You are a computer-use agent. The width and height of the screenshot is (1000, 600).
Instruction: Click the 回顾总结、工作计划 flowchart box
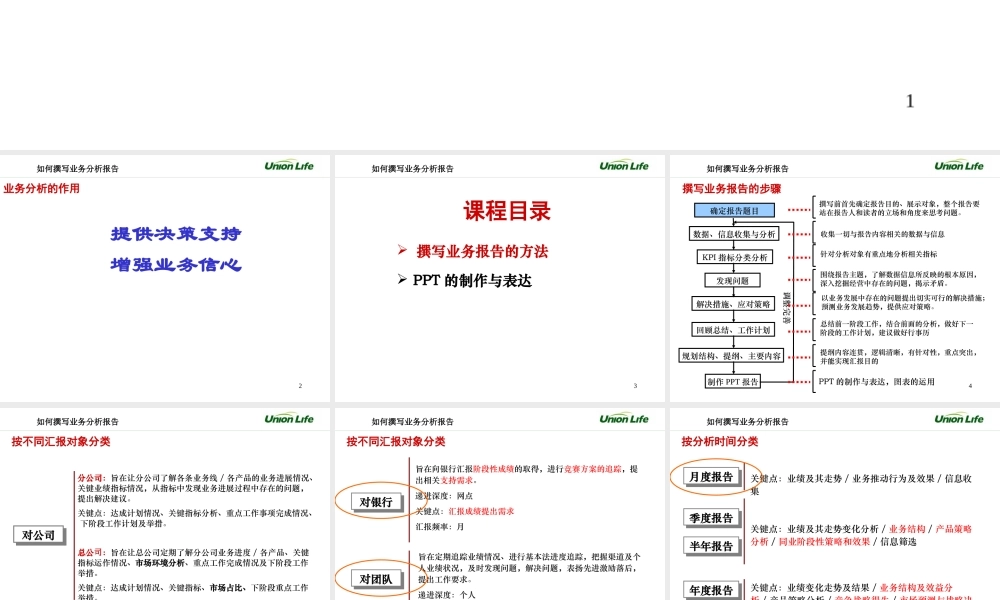click(x=733, y=330)
